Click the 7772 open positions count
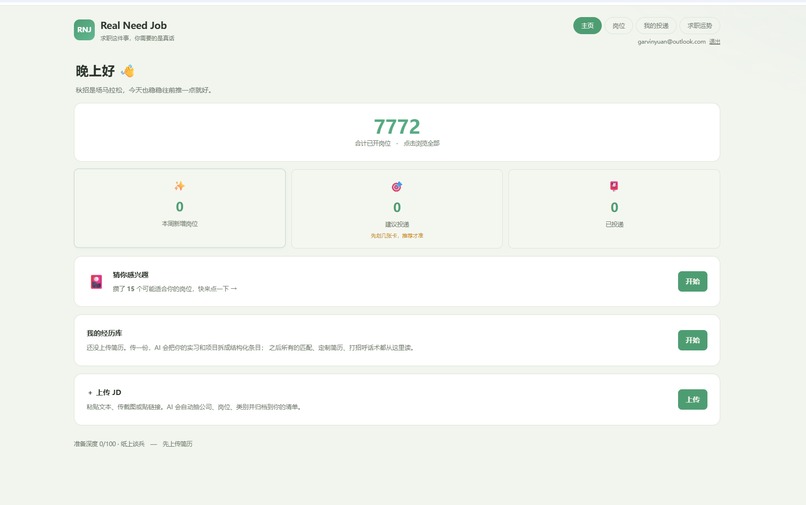 pyautogui.click(x=397, y=127)
